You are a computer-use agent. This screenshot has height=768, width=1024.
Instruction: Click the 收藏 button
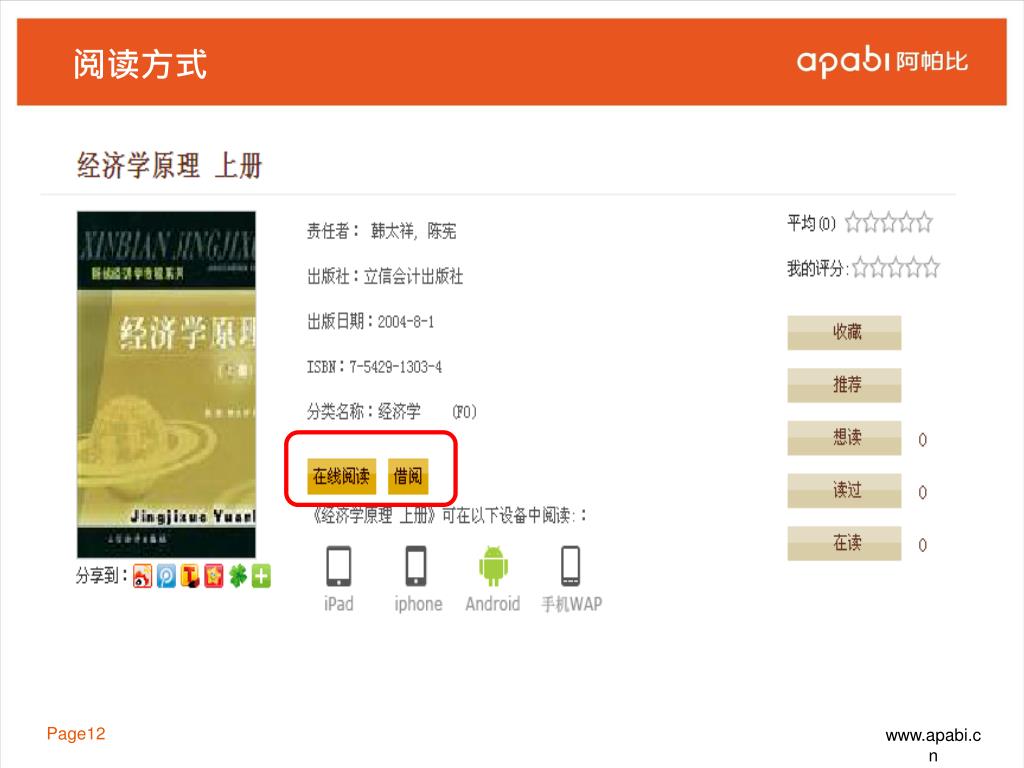point(844,332)
